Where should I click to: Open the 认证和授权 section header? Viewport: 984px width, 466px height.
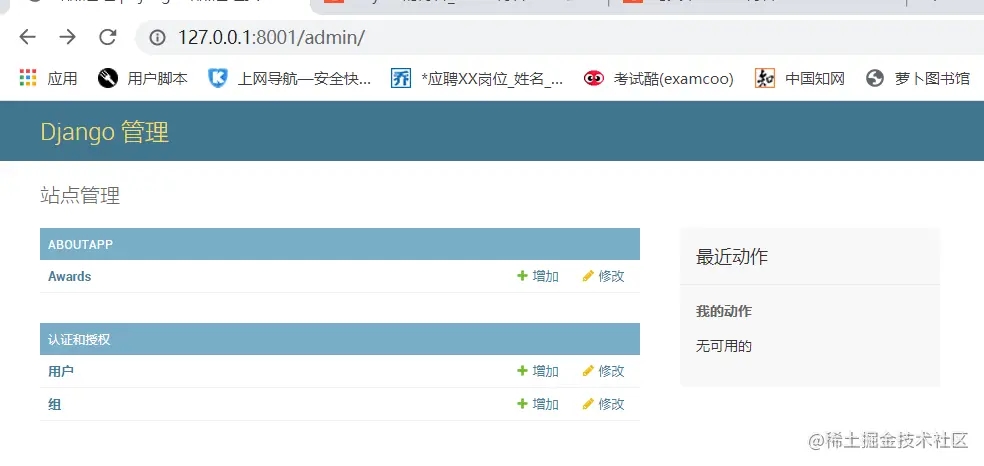coord(79,340)
